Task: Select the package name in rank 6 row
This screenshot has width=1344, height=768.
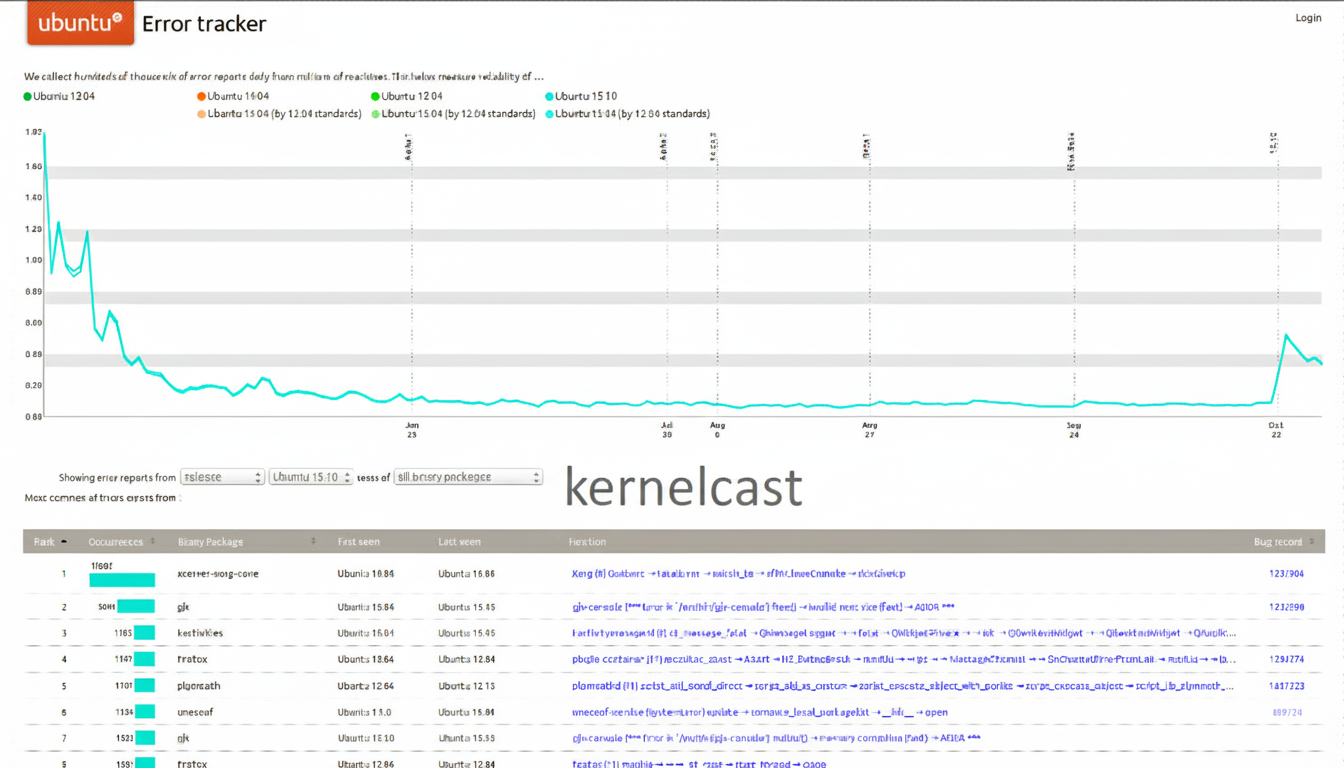Action: 195,713
